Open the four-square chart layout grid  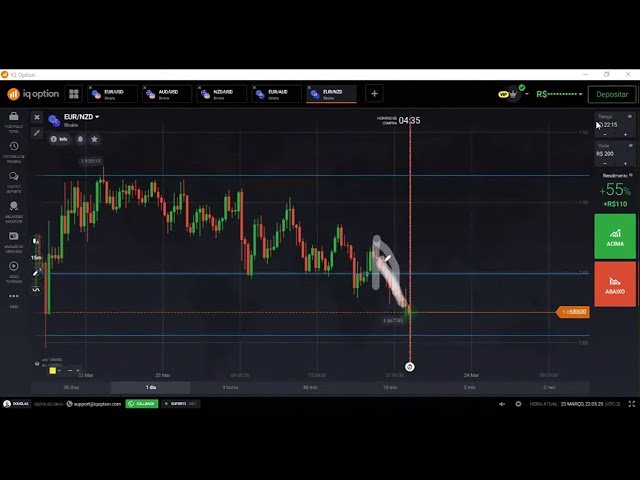pos(74,94)
